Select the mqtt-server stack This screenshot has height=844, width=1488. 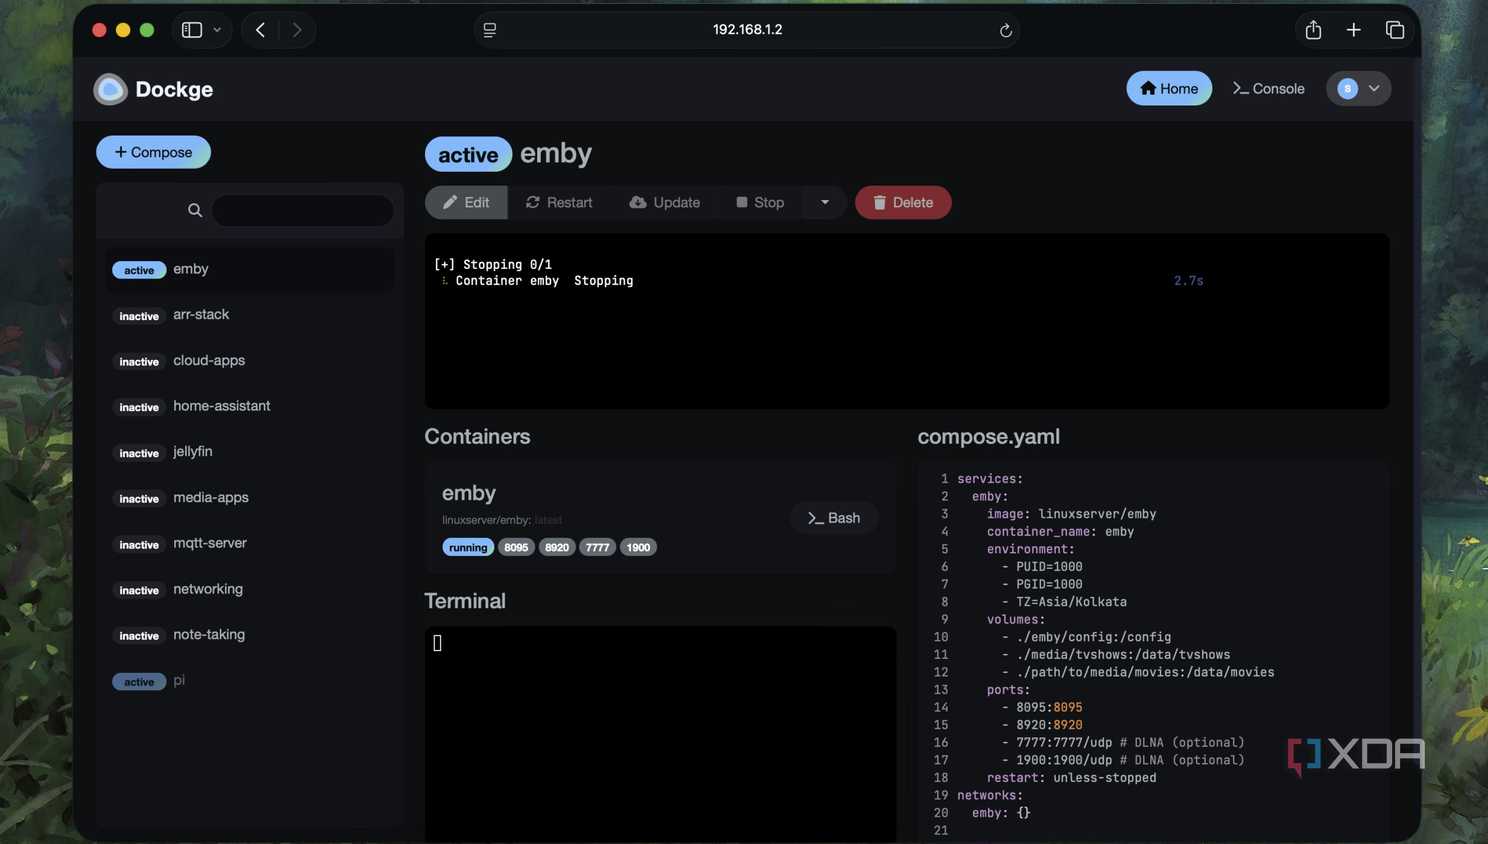(250, 544)
